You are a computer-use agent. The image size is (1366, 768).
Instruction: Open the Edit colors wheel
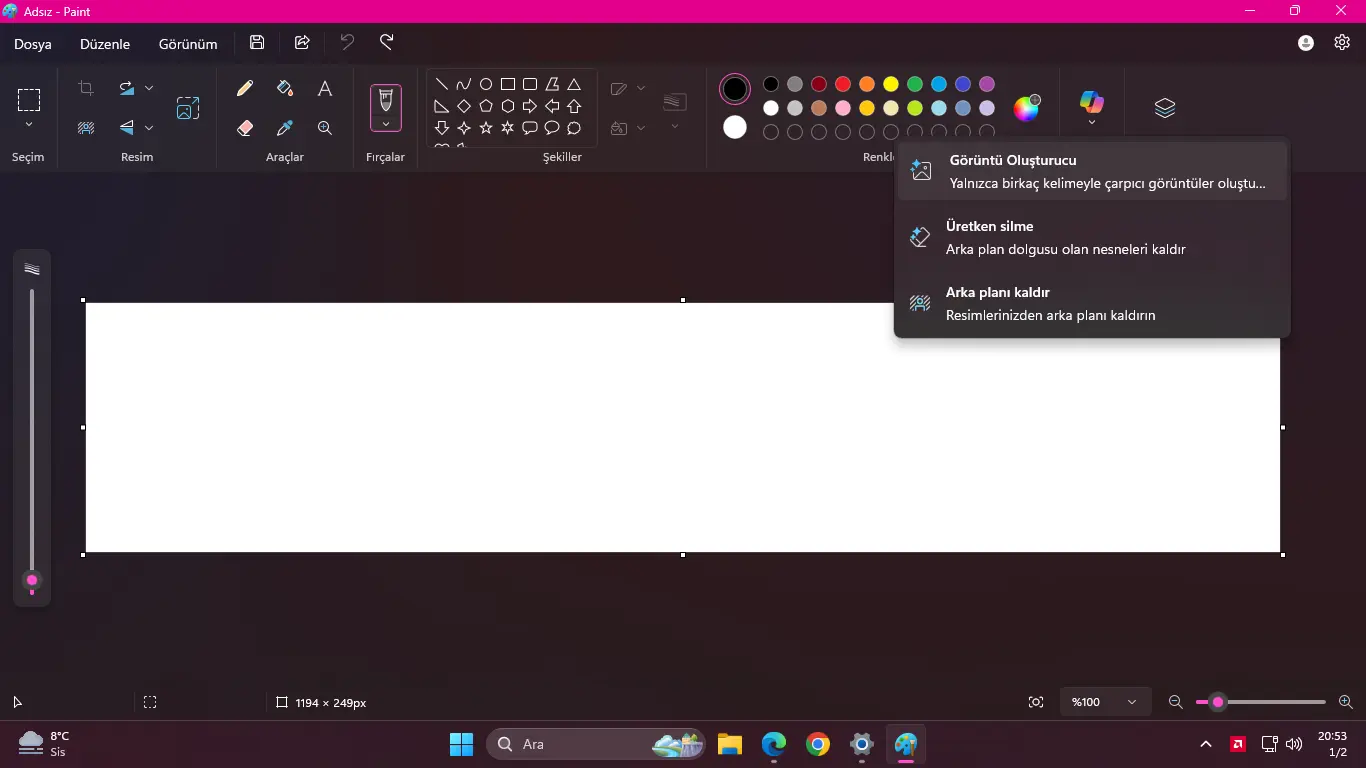[x=1027, y=108]
